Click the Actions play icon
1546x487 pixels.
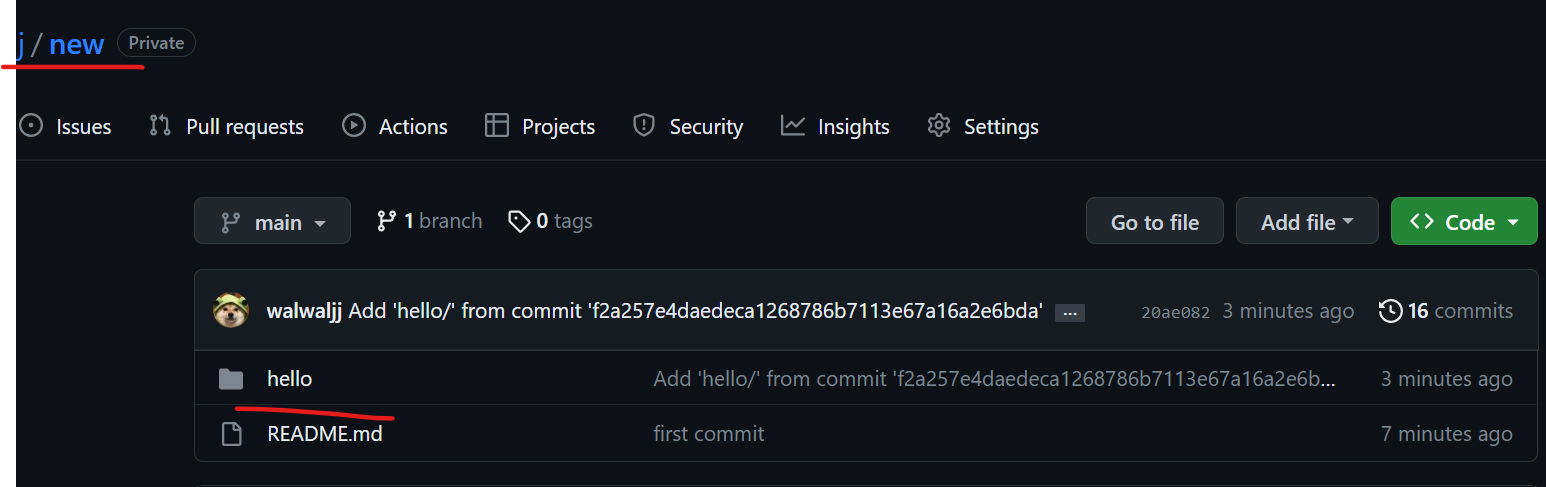coord(354,126)
